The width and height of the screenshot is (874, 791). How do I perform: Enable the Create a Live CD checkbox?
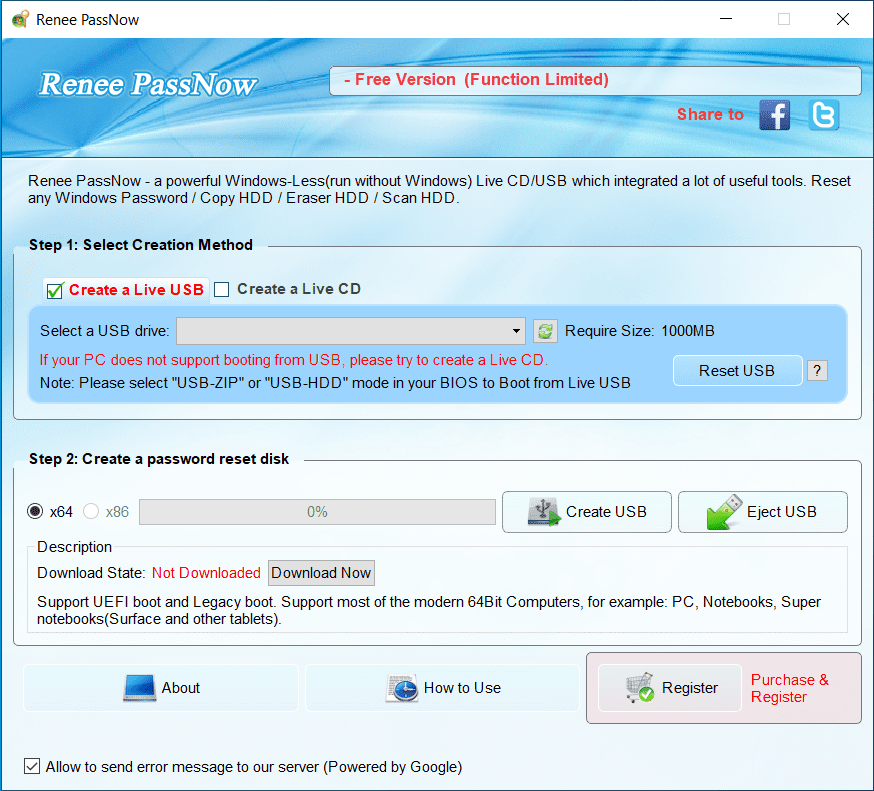pyautogui.click(x=222, y=289)
